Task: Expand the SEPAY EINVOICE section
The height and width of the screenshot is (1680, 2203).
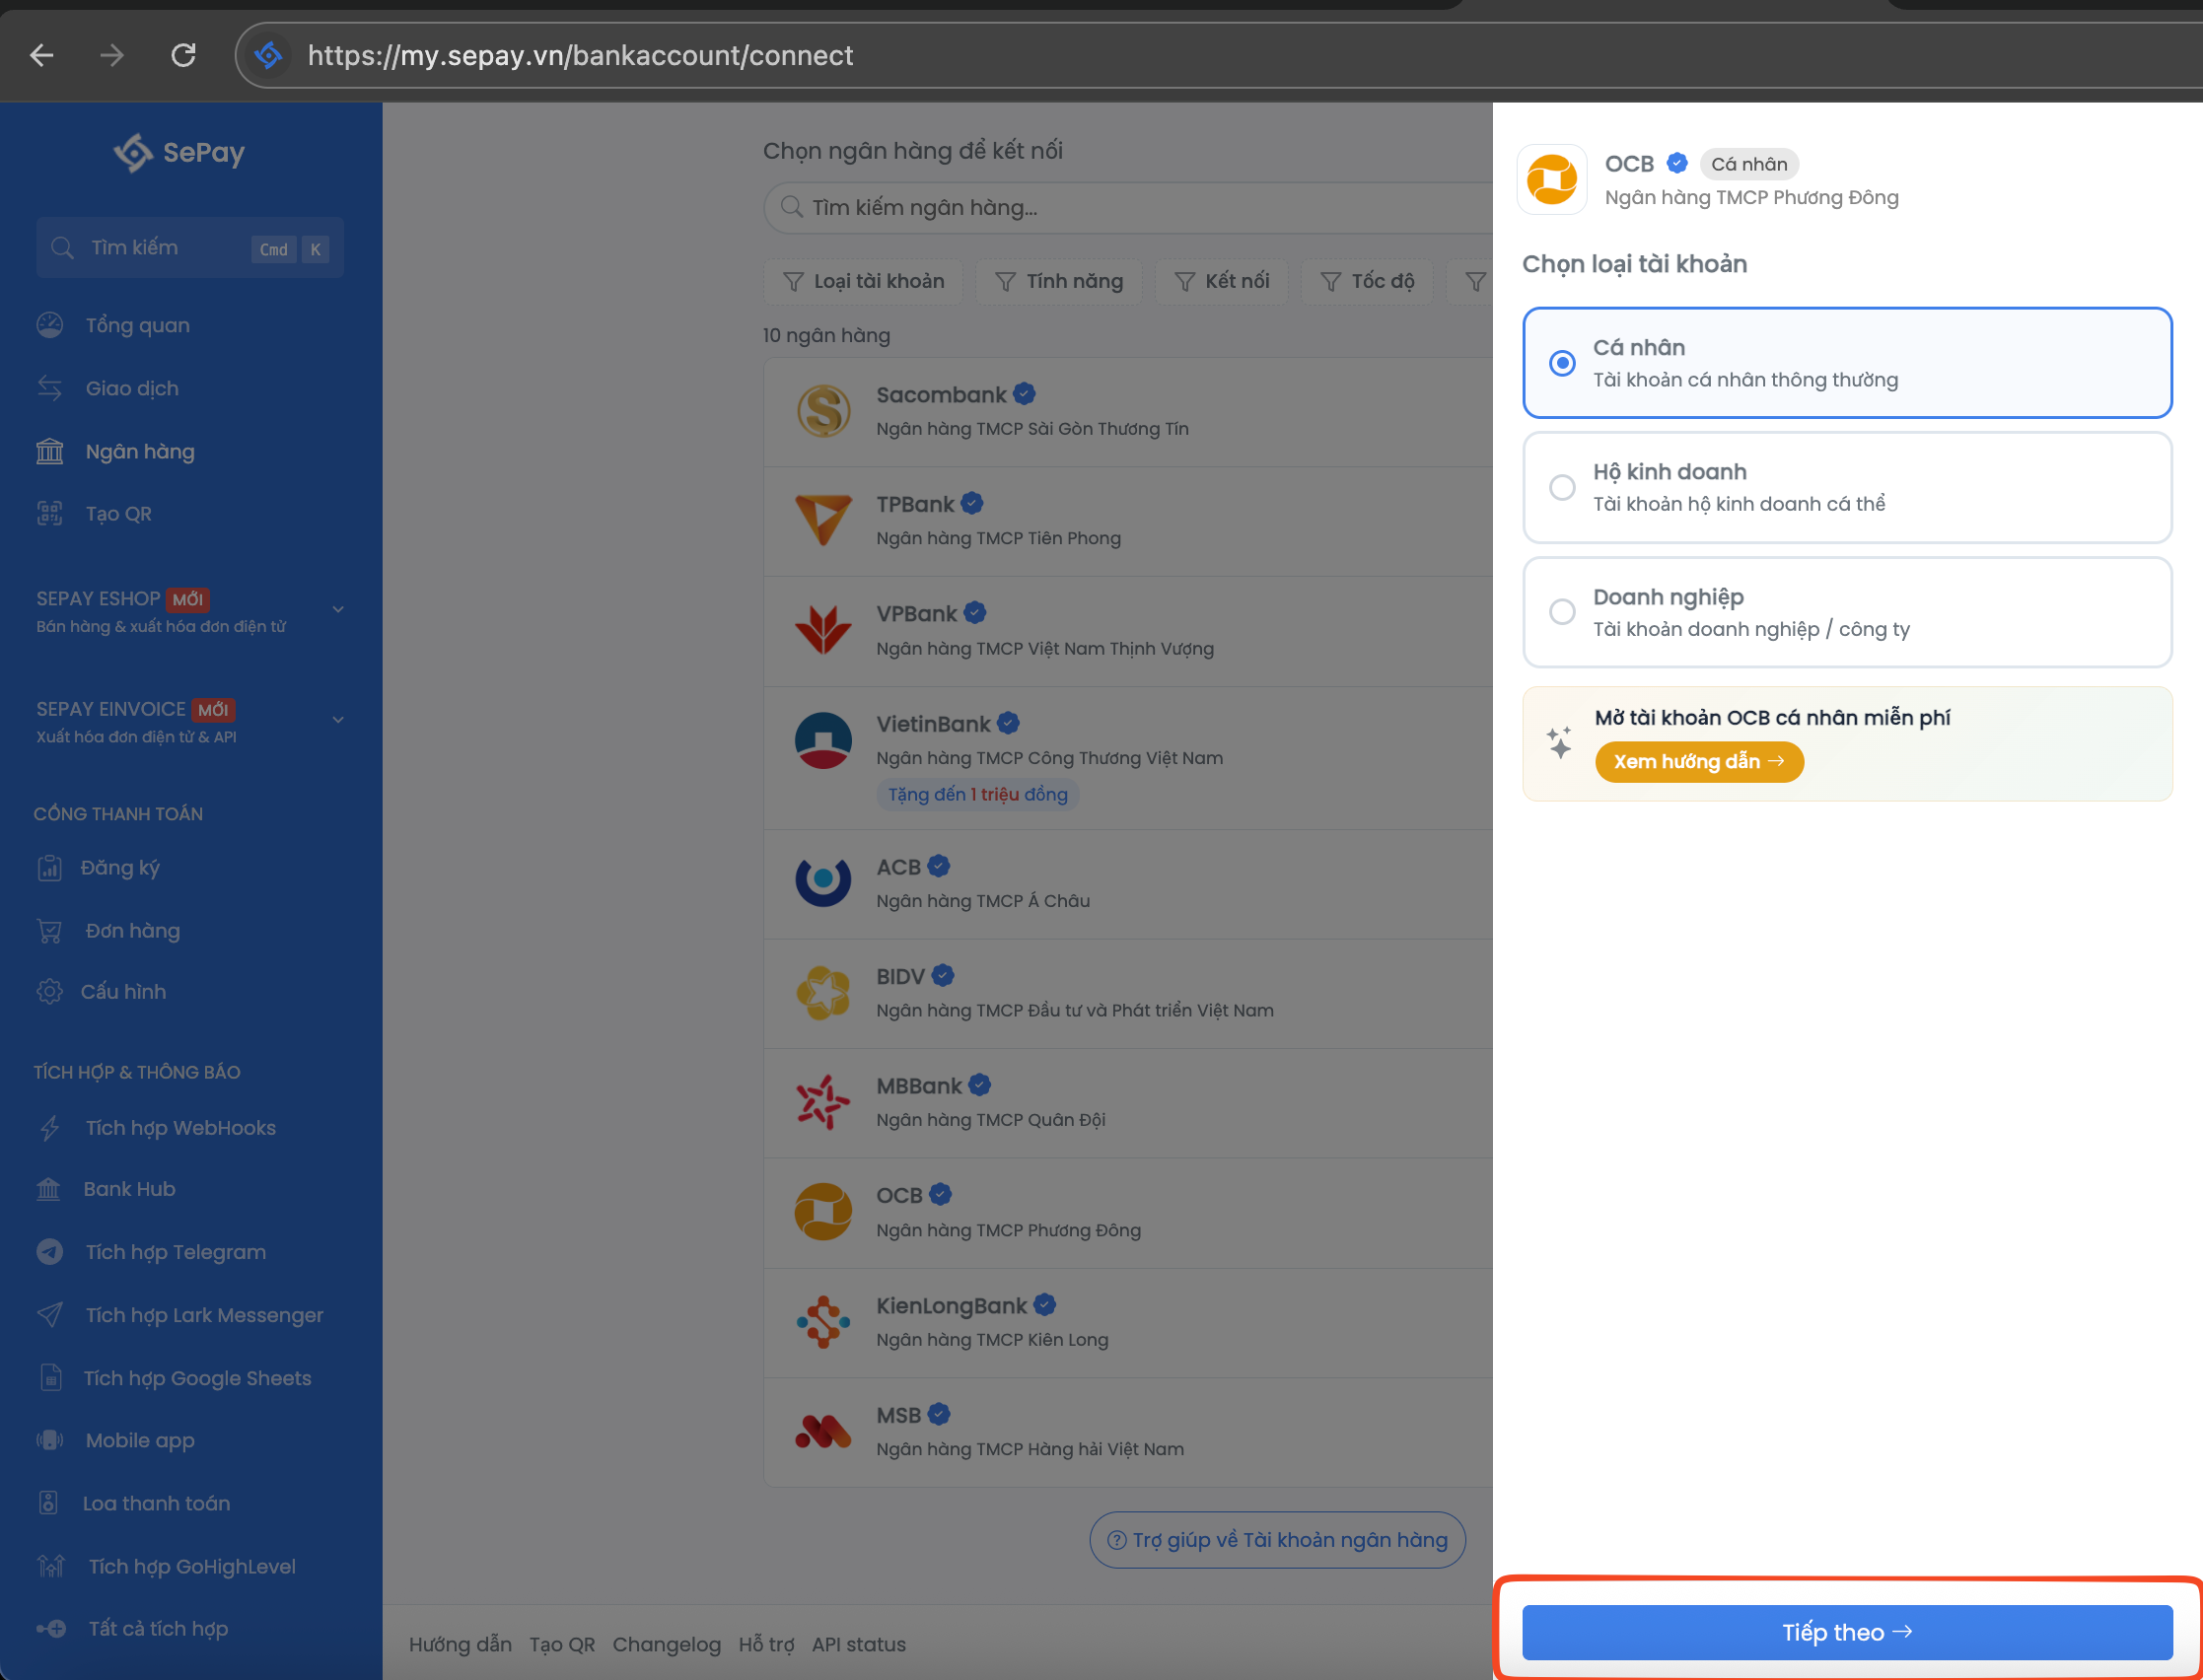Action: tap(338, 720)
